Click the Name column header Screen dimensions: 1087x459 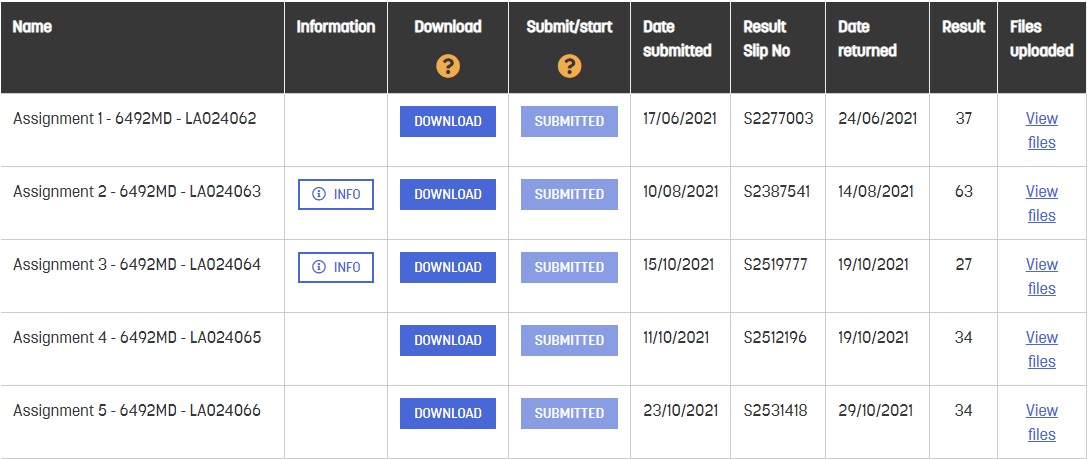point(32,27)
